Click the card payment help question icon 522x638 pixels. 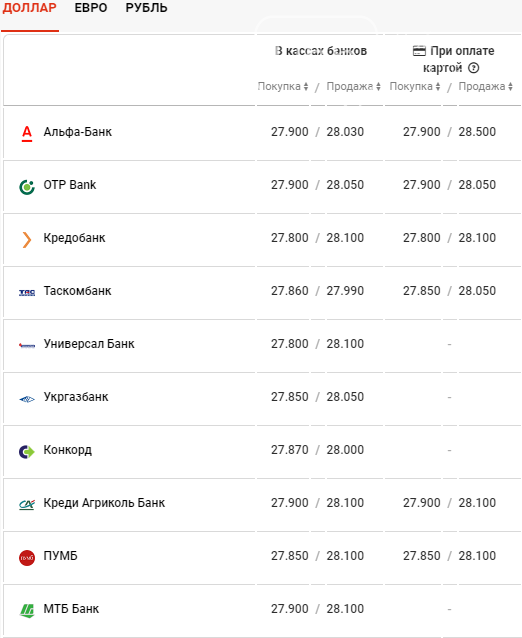[x=474, y=68]
